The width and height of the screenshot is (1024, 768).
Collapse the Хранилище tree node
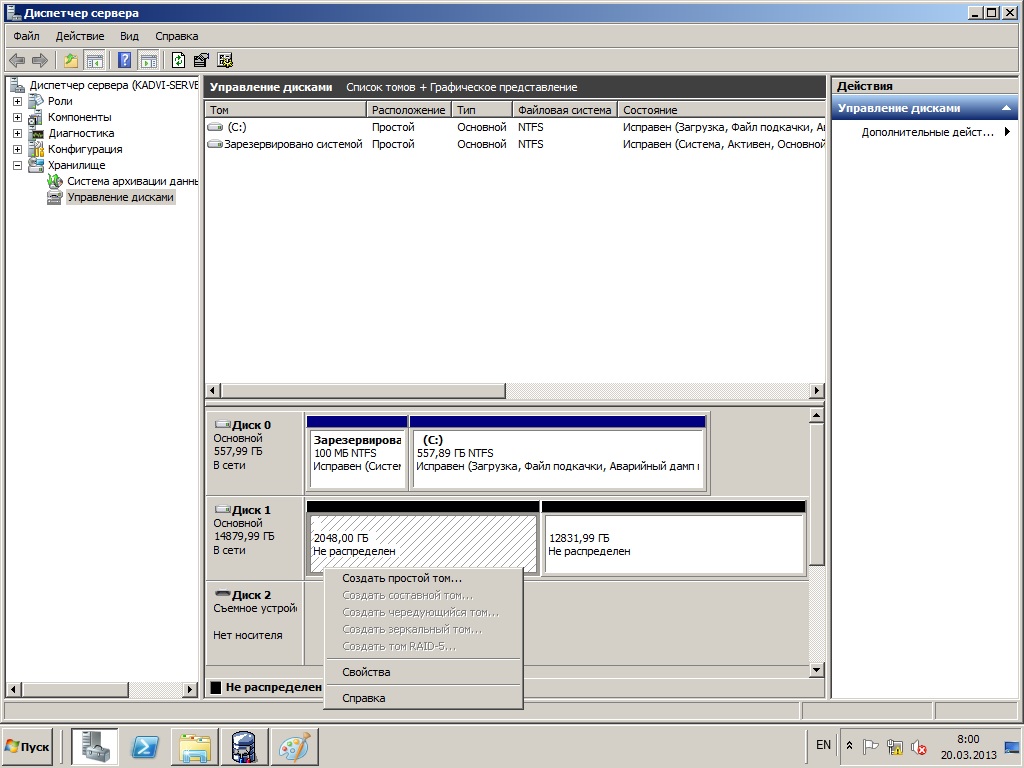coord(18,165)
